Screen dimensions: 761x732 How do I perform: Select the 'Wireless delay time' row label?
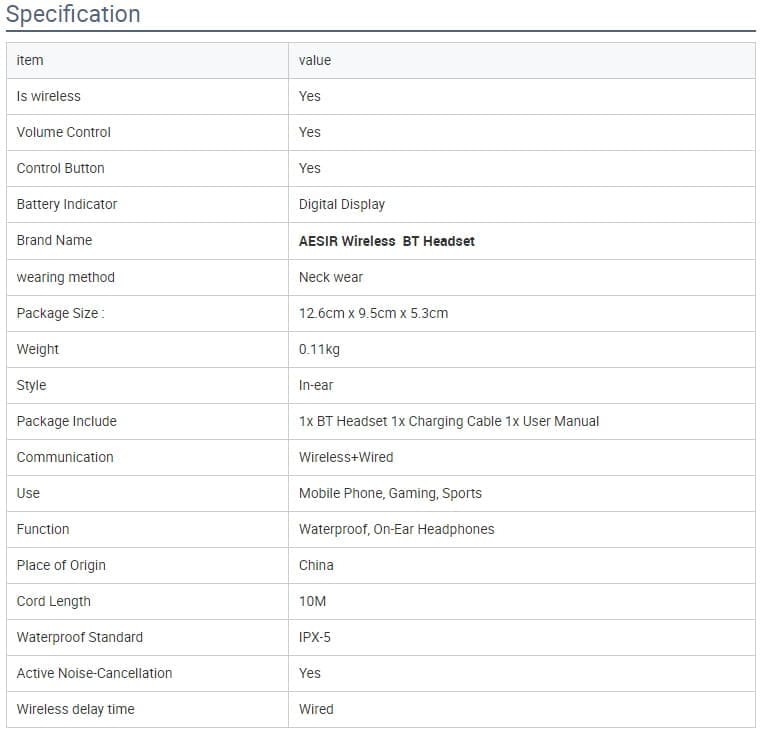75,709
